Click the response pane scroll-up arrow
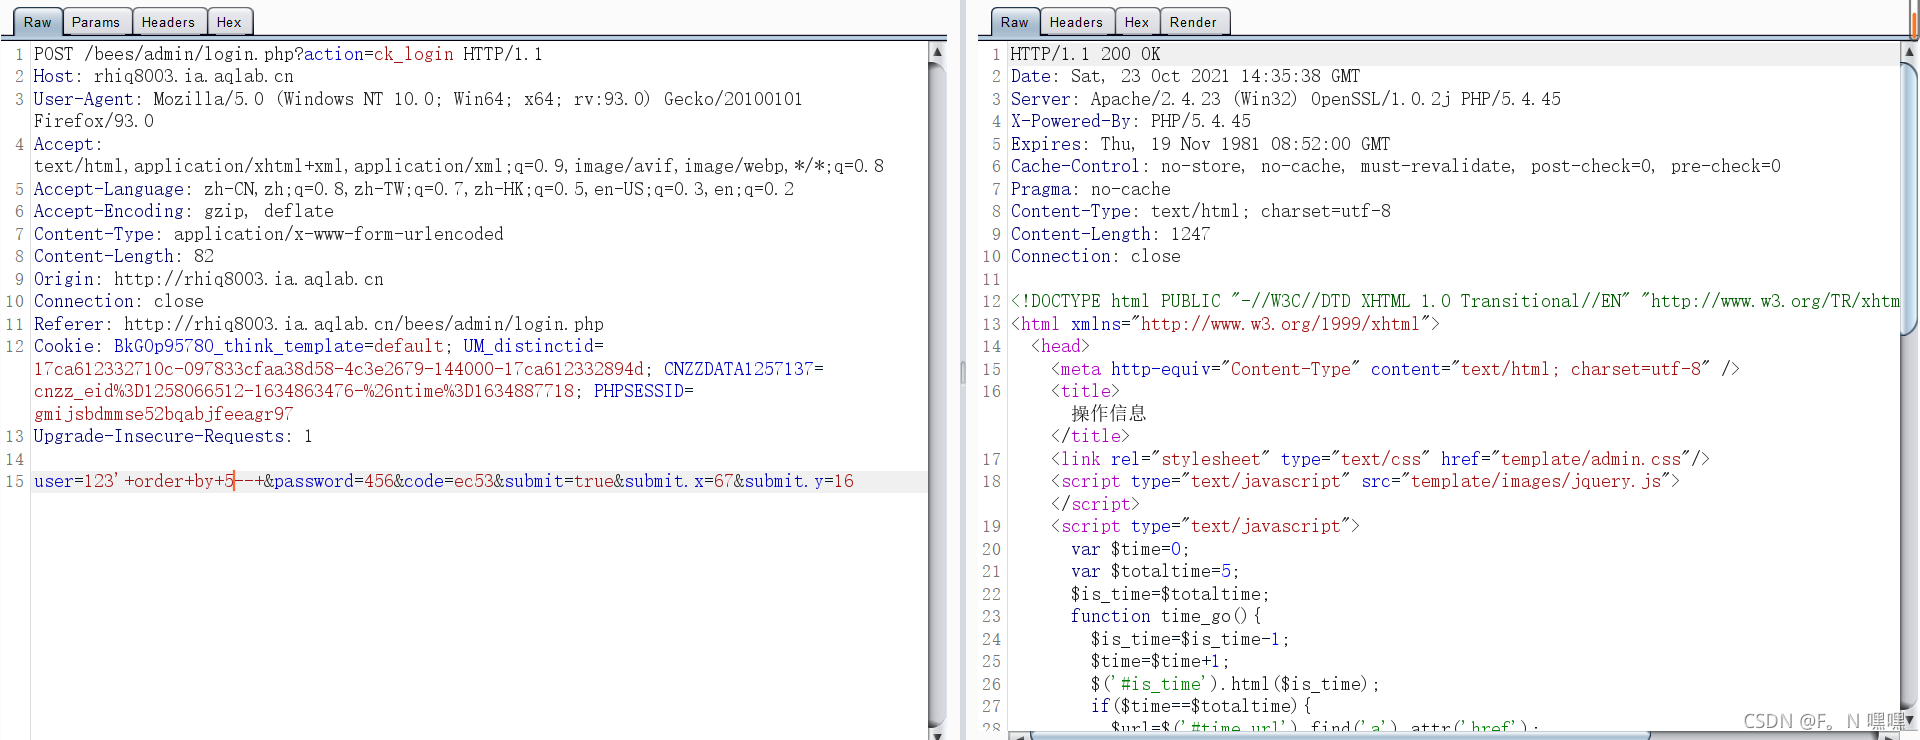 (x=1909, y=50)
